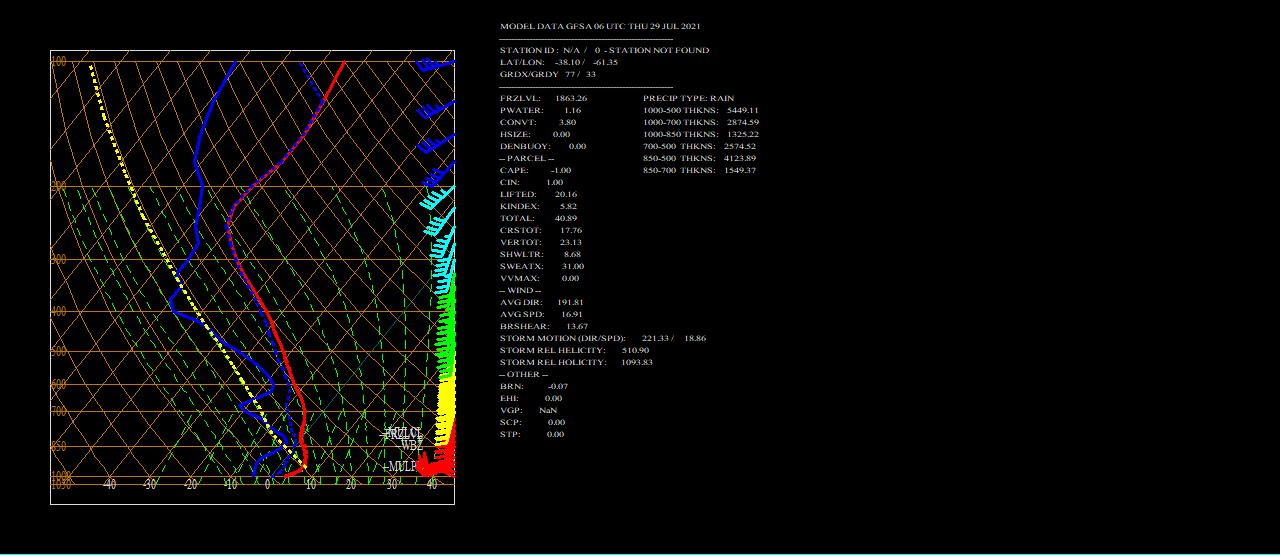Viewport: 1280px width, 555px height.
Task: Click the MULP marker on the sounding chart
Action: click(400, 467)
